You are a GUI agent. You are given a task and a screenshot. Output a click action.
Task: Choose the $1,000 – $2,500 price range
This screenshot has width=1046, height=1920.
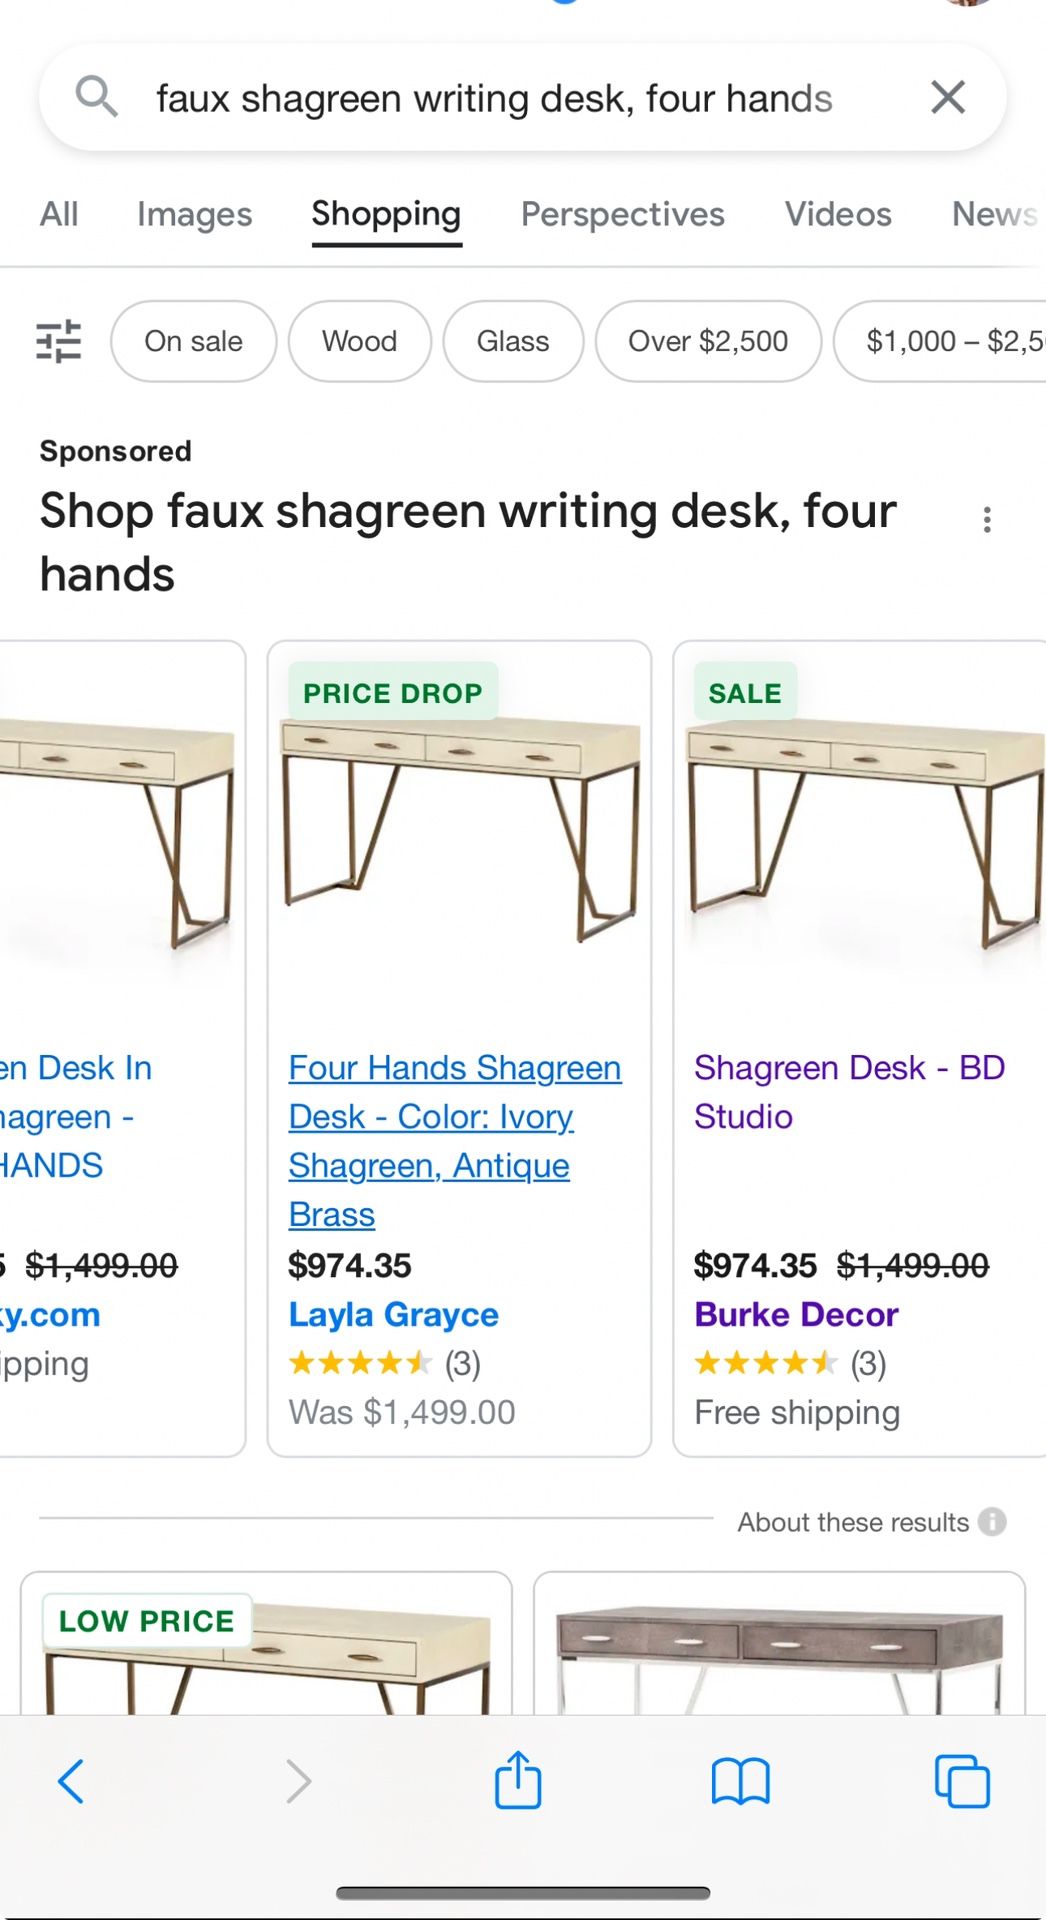coord(952,341)
